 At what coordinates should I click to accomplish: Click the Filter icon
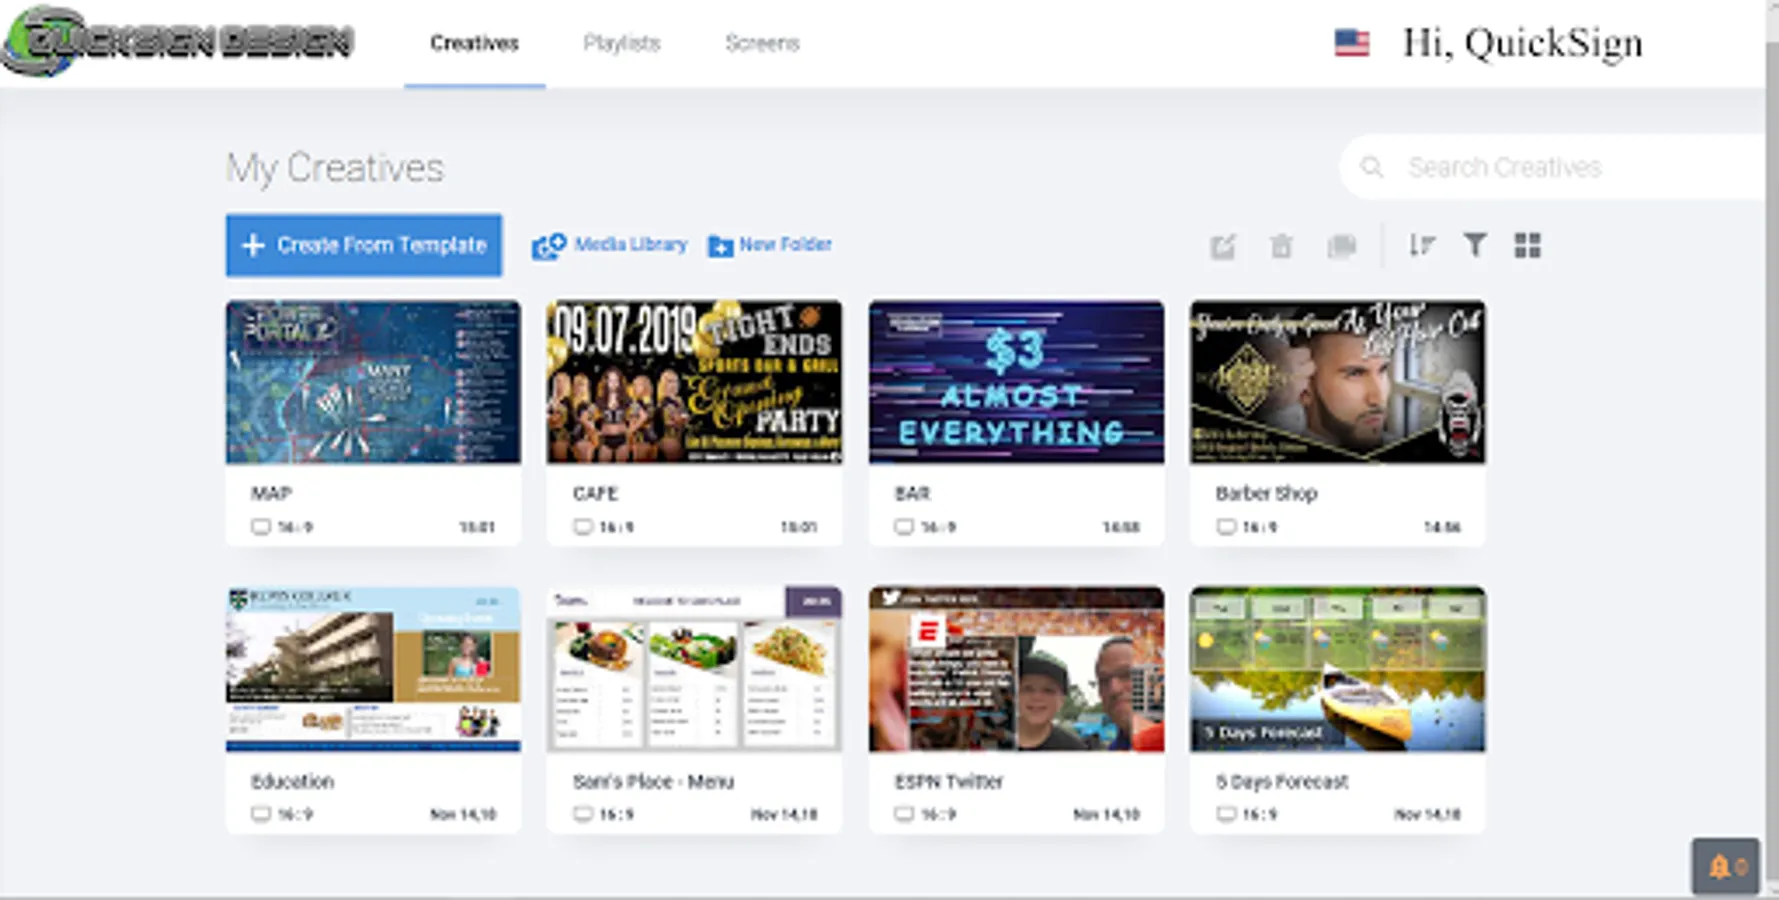pyautogui.click(x=1474, y=245)
